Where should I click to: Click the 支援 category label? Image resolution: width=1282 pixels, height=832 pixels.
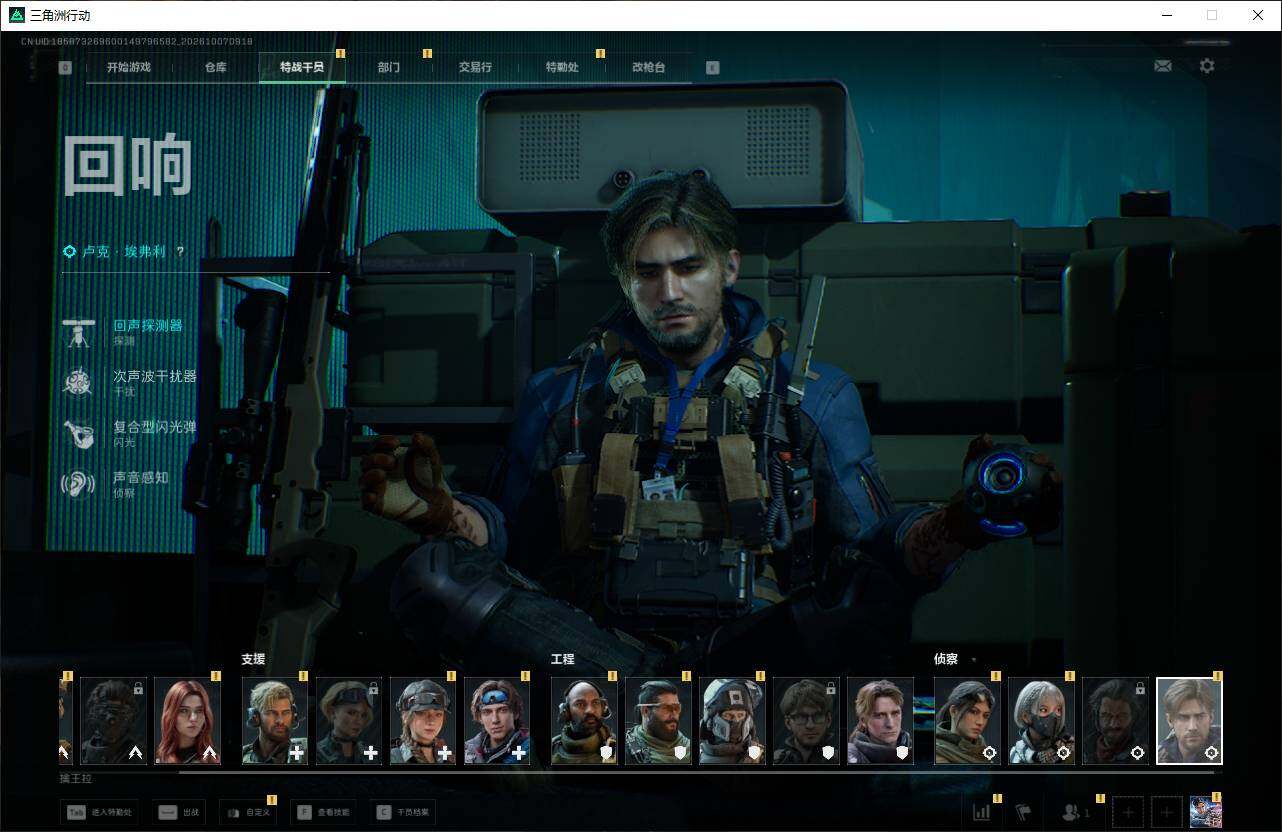click(x=254, y=660)
